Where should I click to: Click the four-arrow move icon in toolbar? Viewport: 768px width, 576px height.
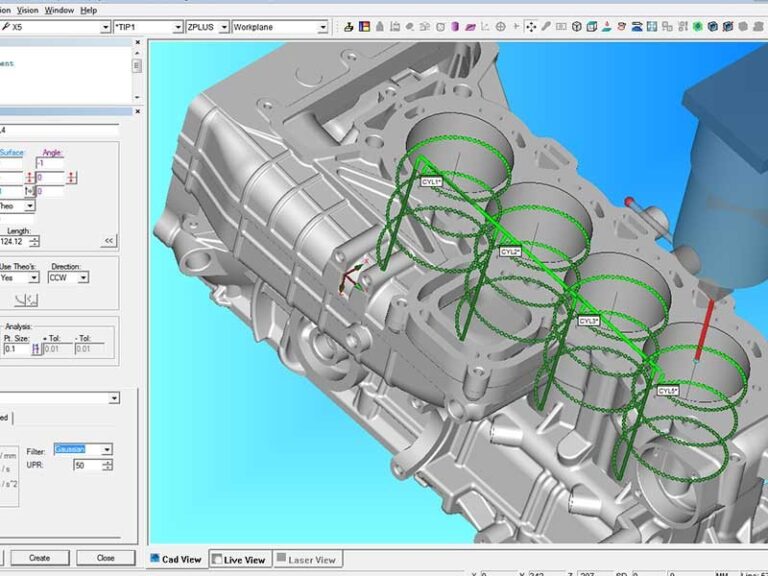click(530, 27)
